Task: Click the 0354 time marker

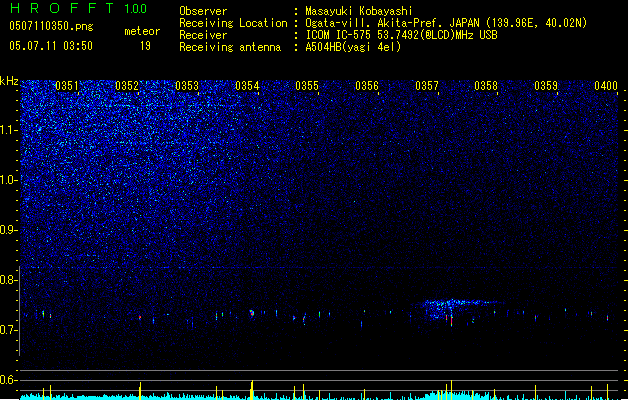Action: 247,86
